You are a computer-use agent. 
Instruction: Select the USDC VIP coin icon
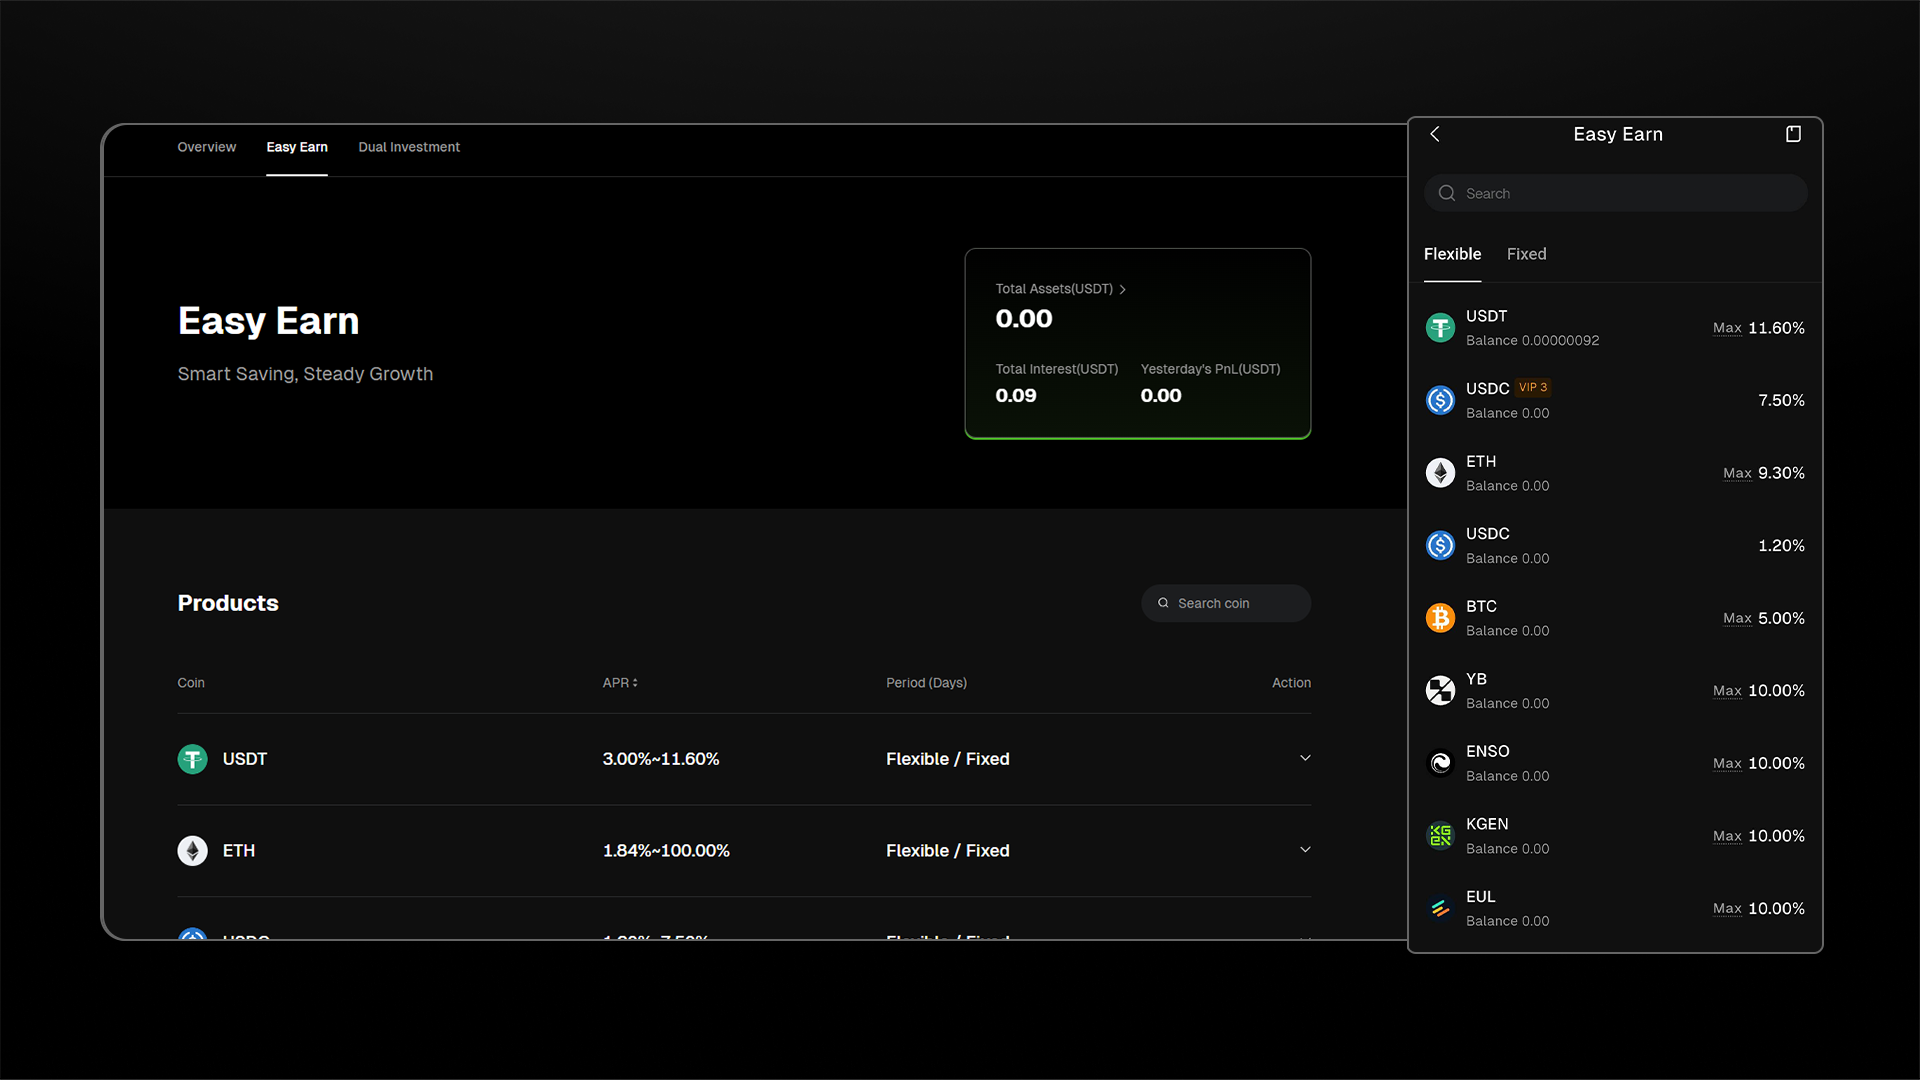(x=1440, y=400)
